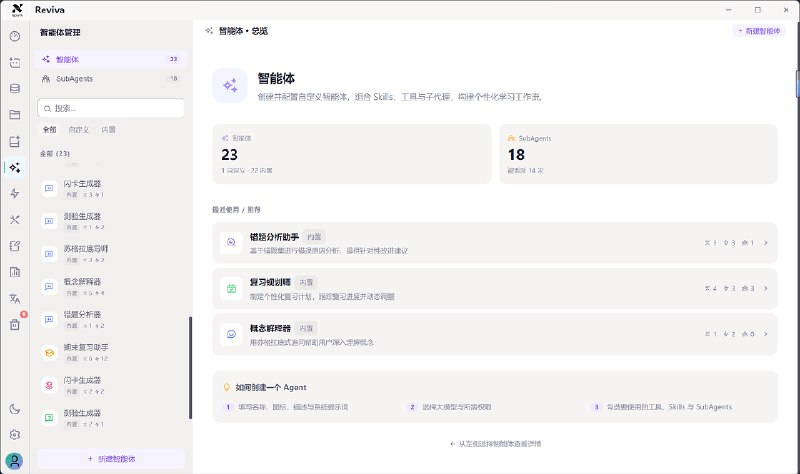Click the 概念解释器 card chat icon
The height and width of the screenshot is (474, 800).
click(x=231, y=334)
